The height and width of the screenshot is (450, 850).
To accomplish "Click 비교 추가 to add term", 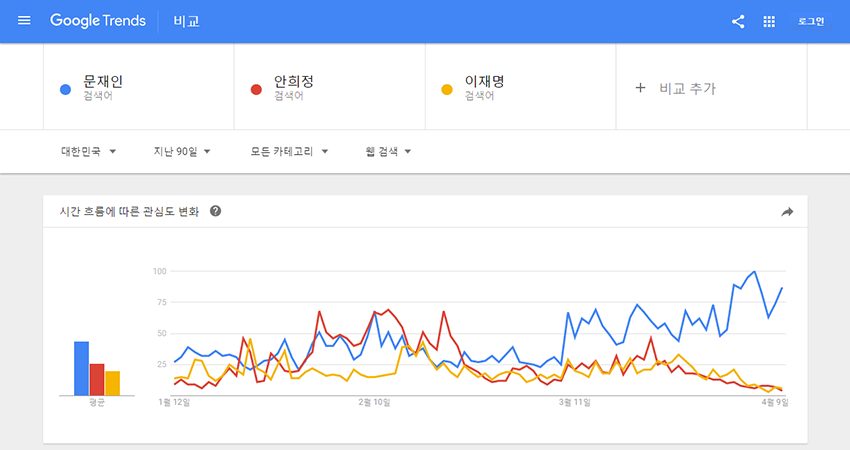I will 687,88.
